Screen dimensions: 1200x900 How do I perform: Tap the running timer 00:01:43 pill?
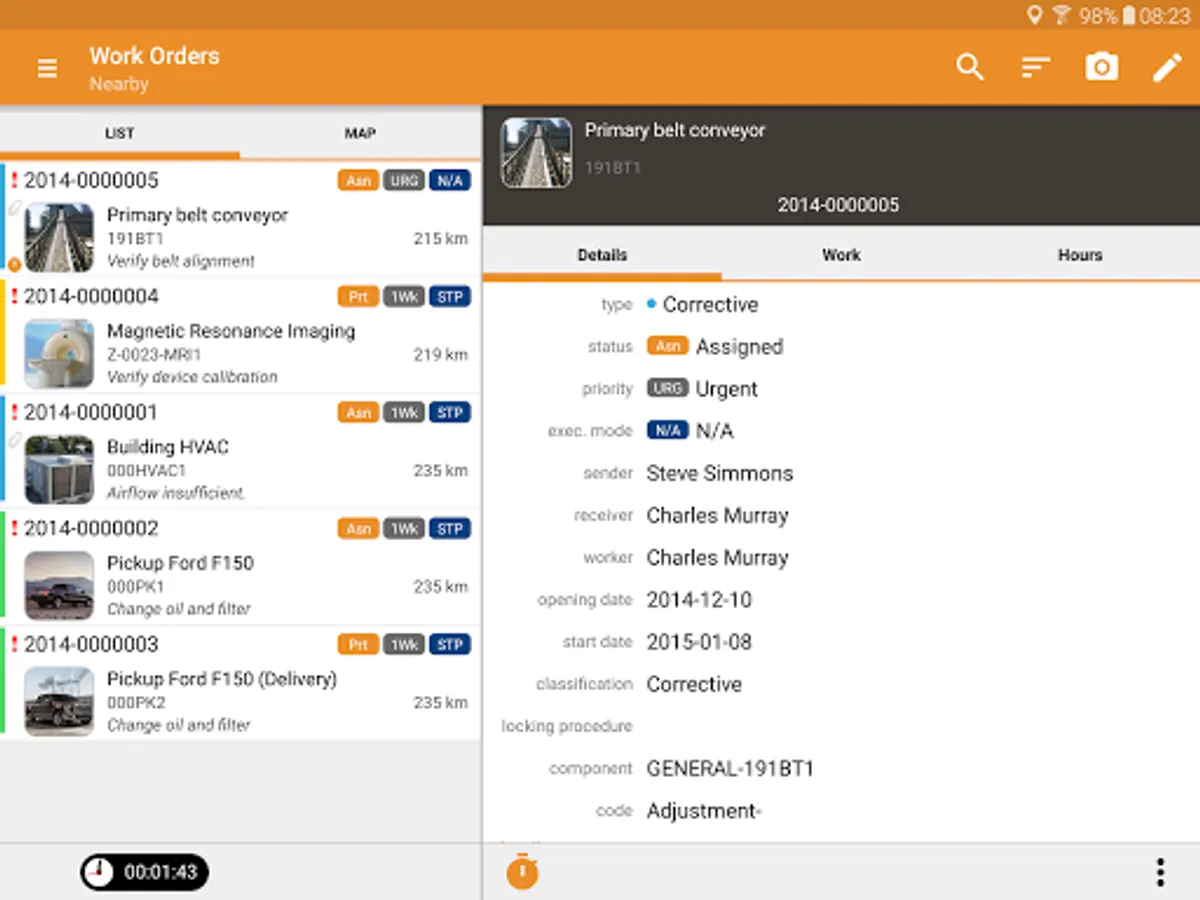pos(145,872)
